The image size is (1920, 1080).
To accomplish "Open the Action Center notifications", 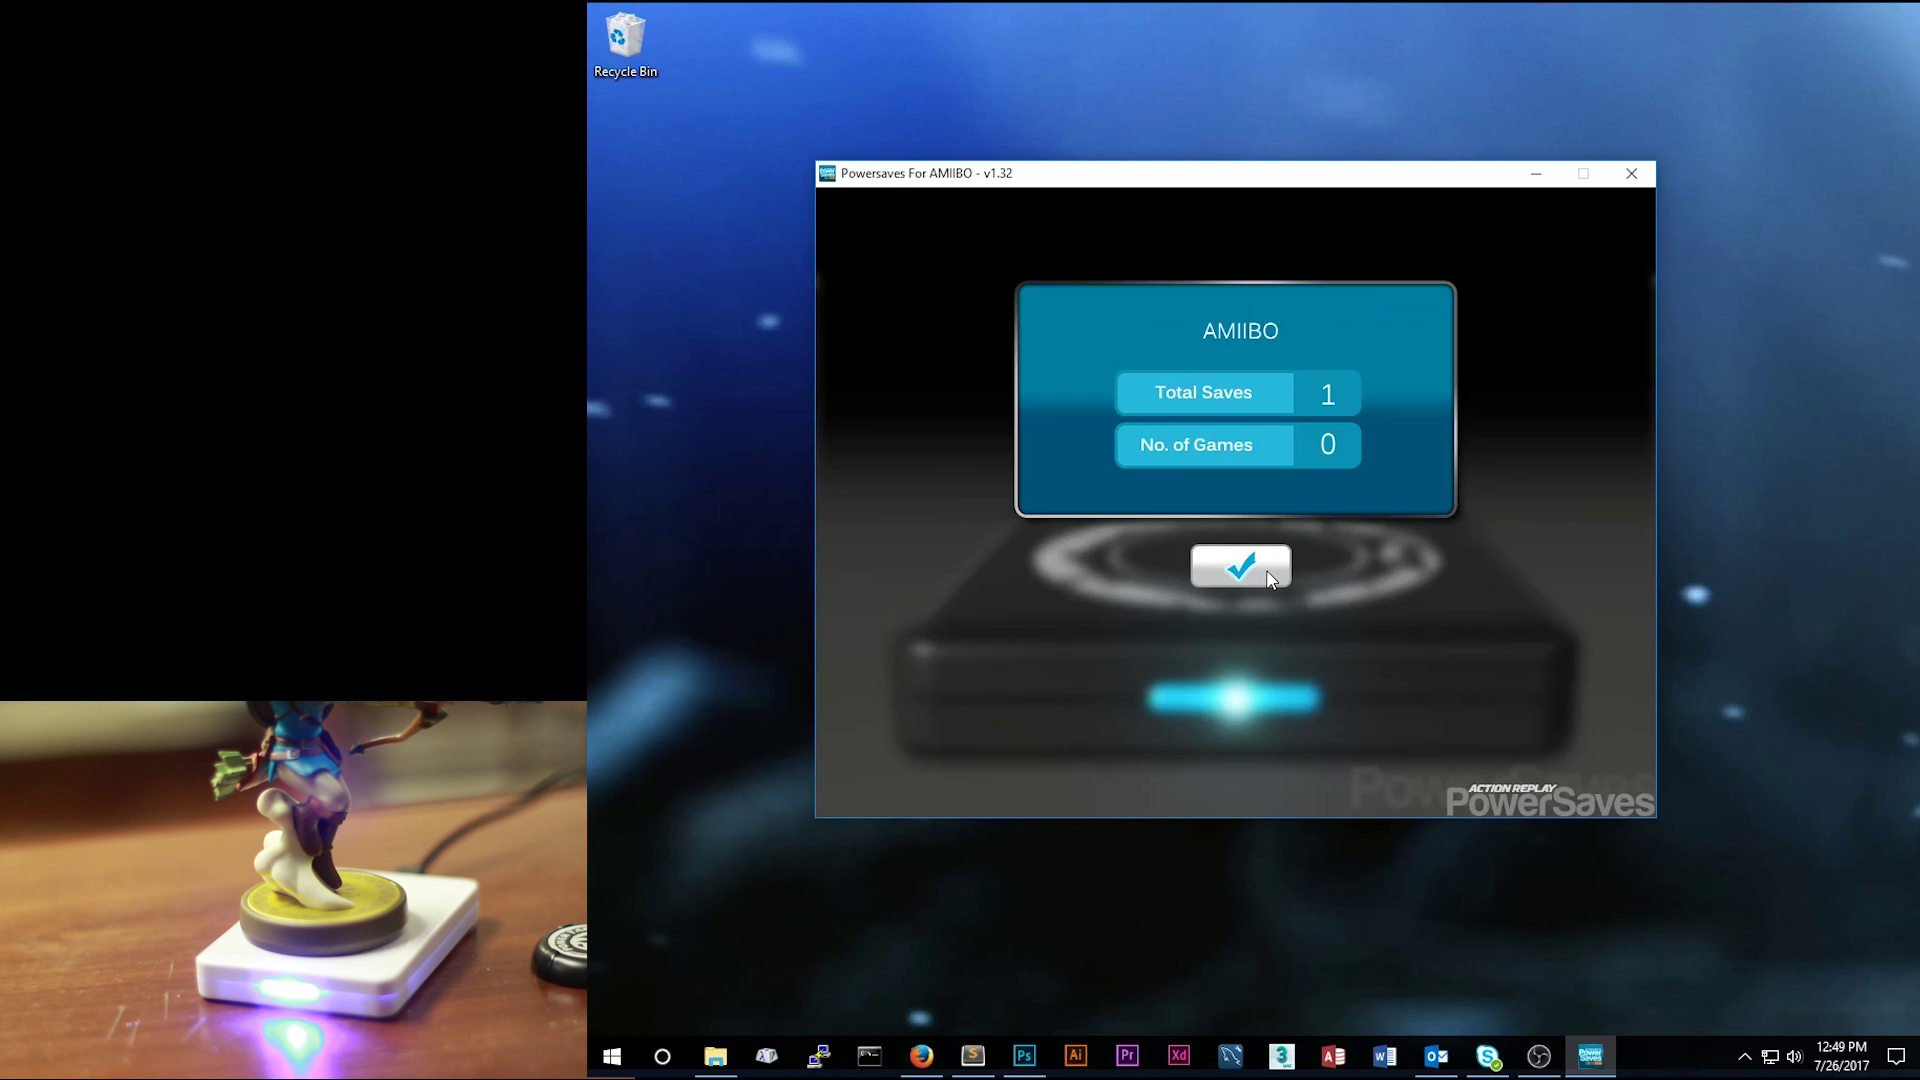I will point(1895,1056).
